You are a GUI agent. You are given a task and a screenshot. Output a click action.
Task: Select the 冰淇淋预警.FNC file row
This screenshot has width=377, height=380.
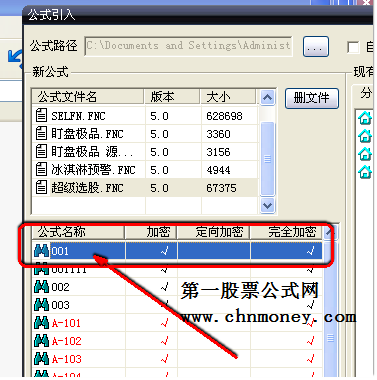145,170
